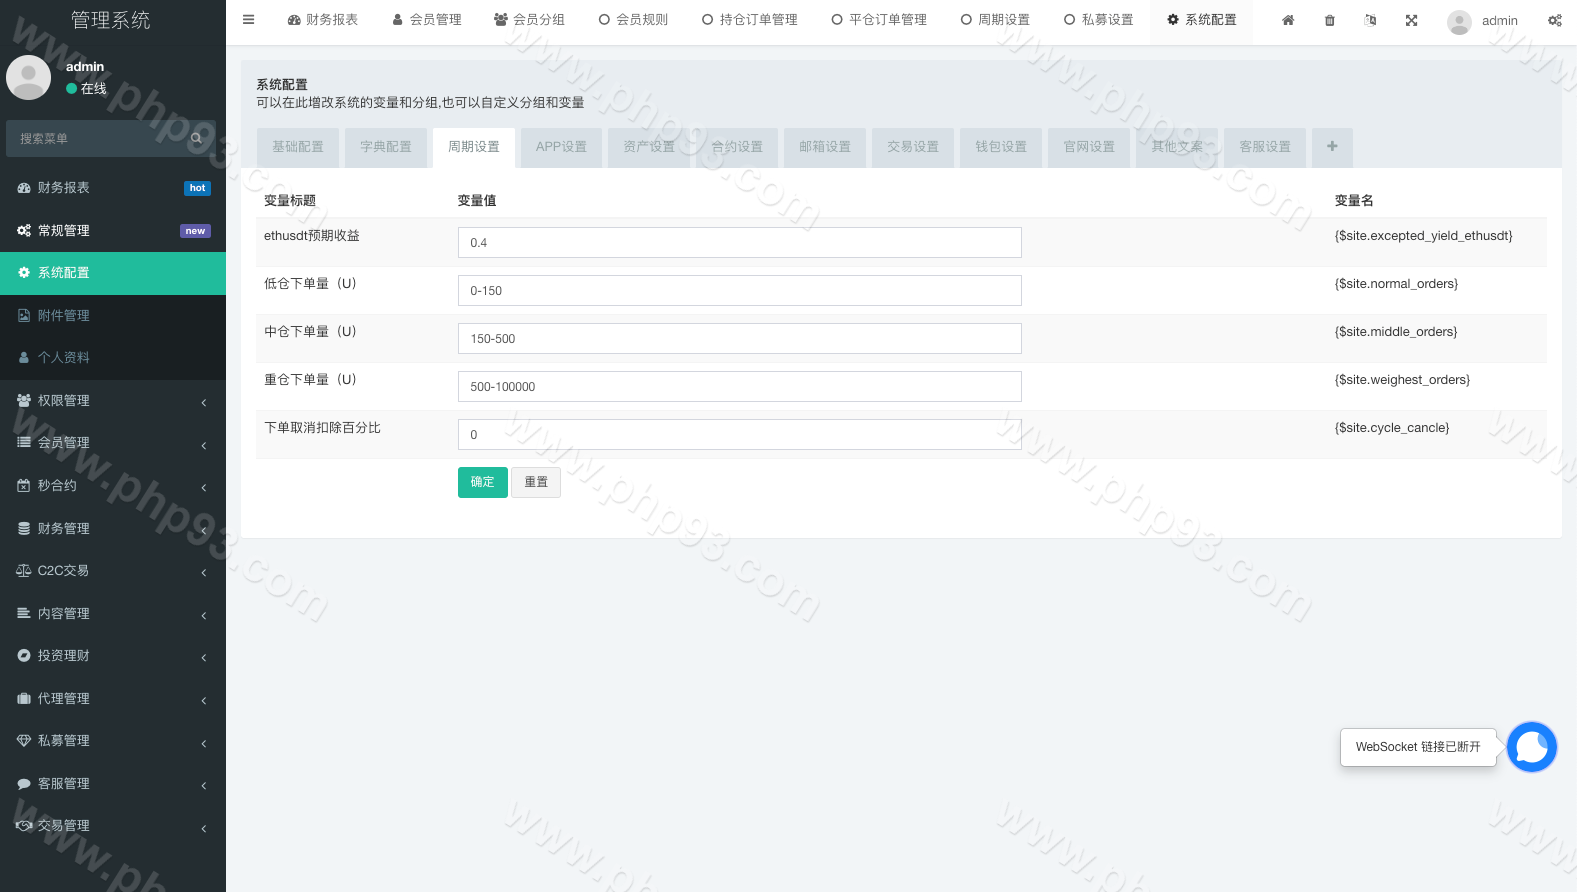Click the fullscreen expand icon
1577x892 pixels.
[x=1411, y=20]
